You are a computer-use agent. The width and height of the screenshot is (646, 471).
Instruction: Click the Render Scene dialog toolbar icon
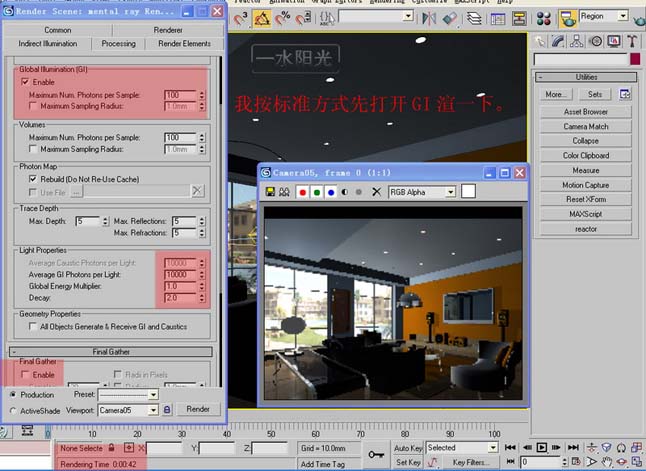[x=567, y=19]
